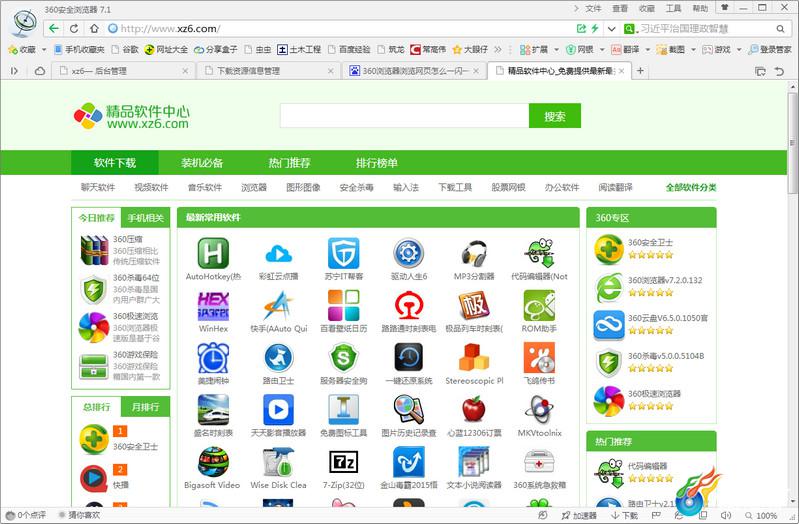
Task: Open AutoHotkey software icon
Action: pyautogui.click(x=213, y=253)
